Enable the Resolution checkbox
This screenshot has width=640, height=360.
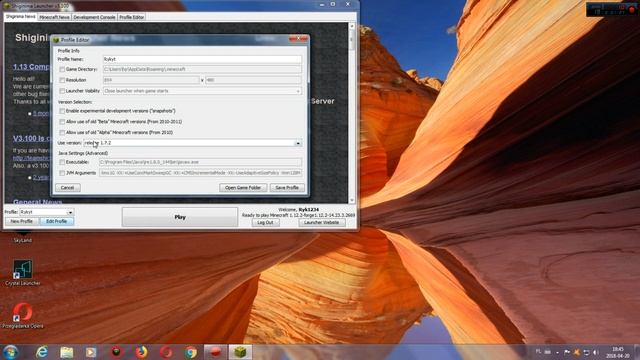coord(62,80)
